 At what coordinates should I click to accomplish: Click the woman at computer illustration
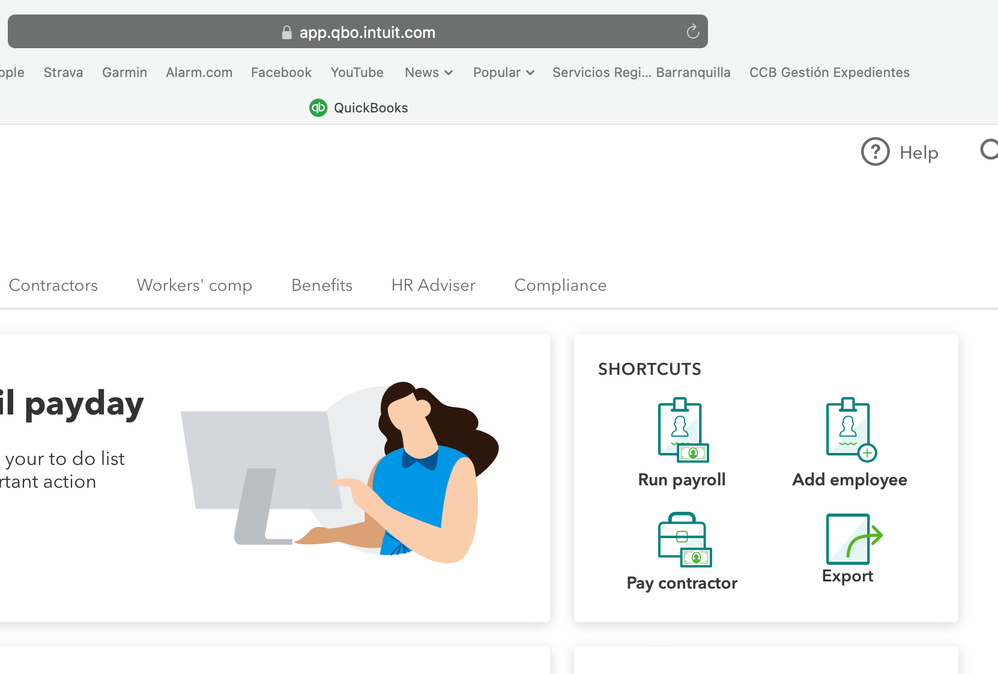[340, 472]
